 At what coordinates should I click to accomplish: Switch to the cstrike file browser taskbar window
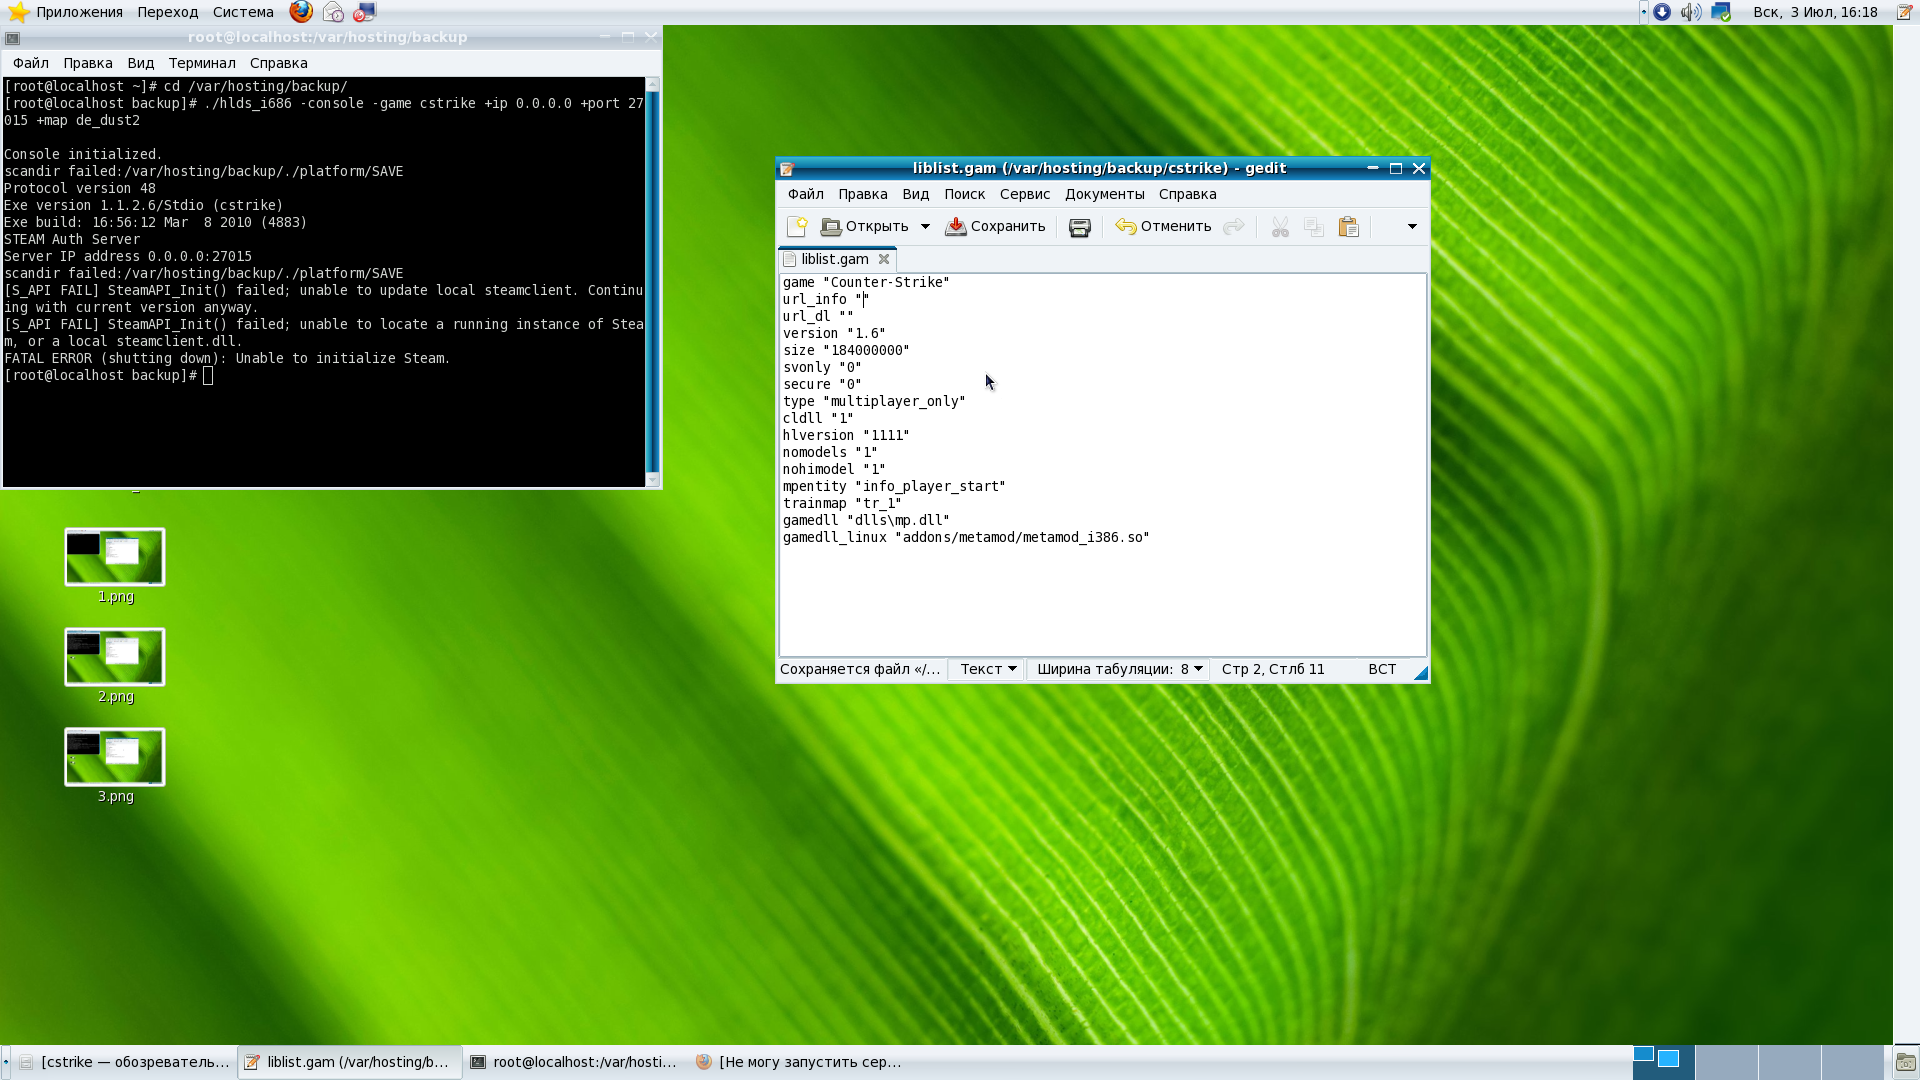(125, 1062)
